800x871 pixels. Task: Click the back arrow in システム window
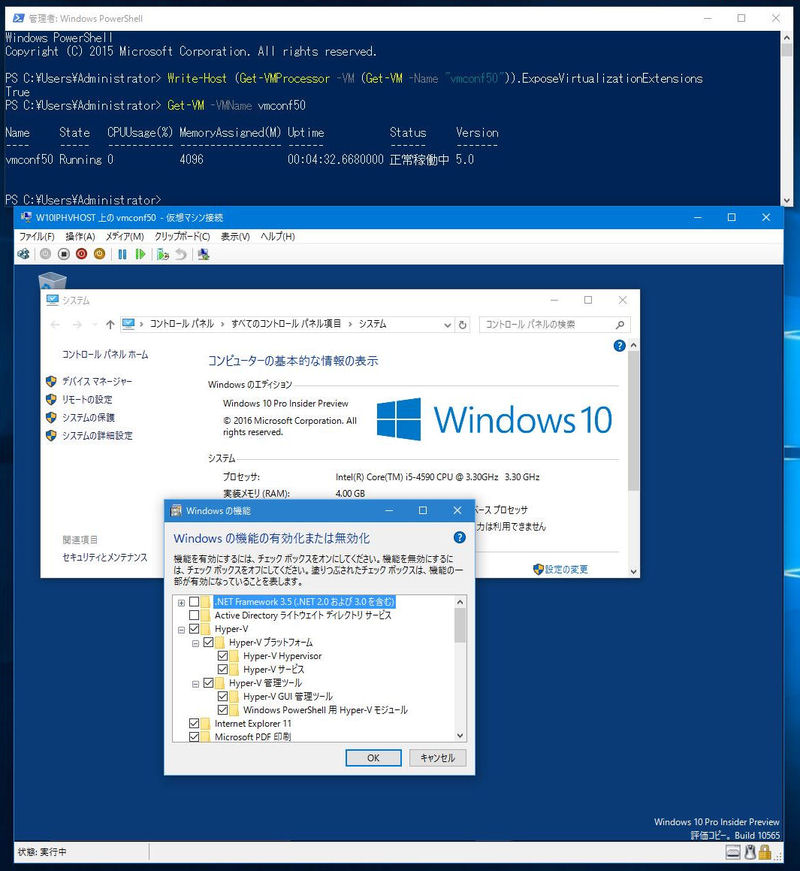click(55, 324)
